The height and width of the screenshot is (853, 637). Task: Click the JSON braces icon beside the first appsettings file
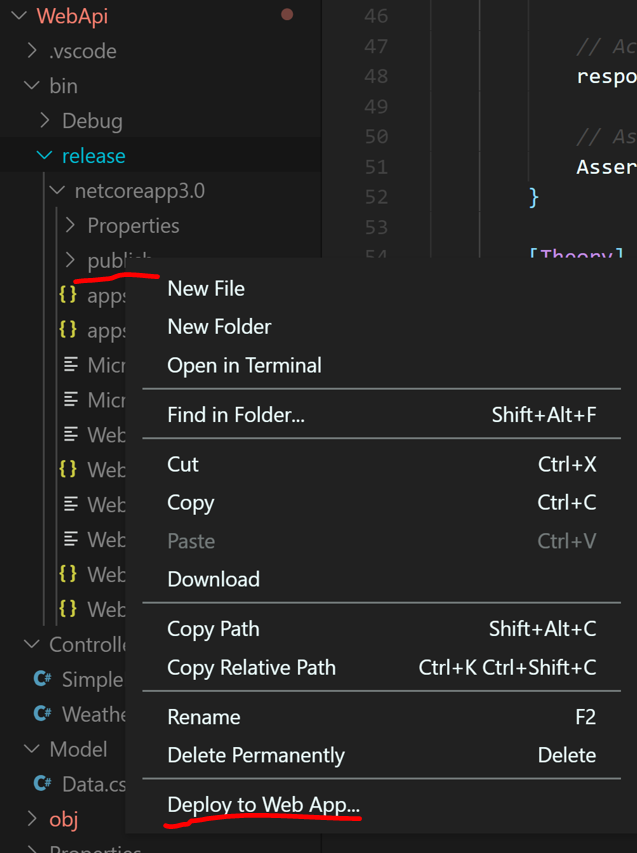[x=66, y=295]
